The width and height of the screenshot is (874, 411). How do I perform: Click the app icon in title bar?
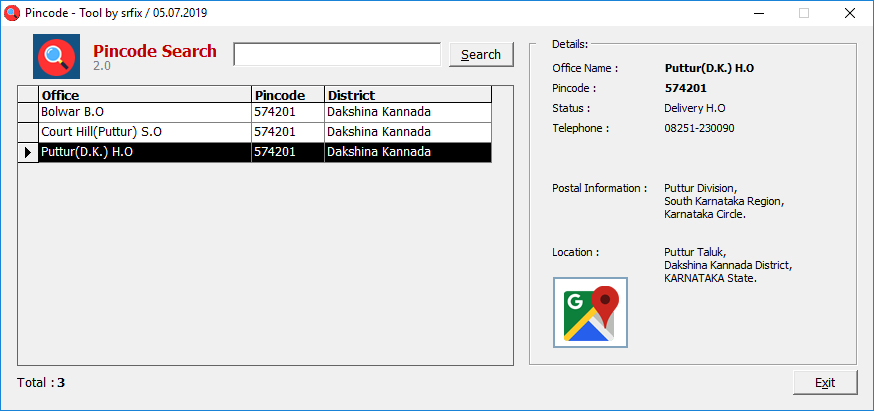(x=12, y=13)
